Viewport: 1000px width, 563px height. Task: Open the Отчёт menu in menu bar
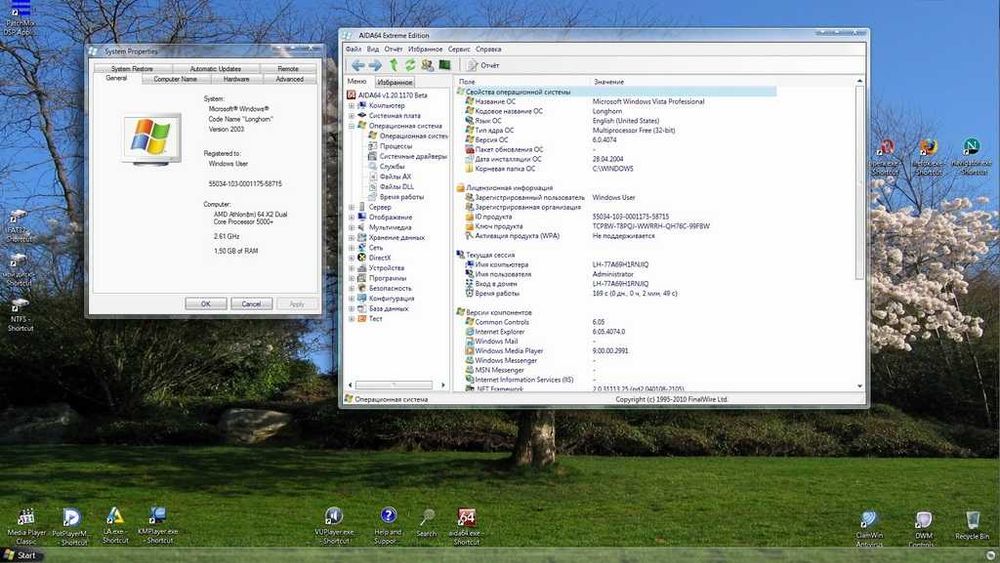click(x=393, y=49)
